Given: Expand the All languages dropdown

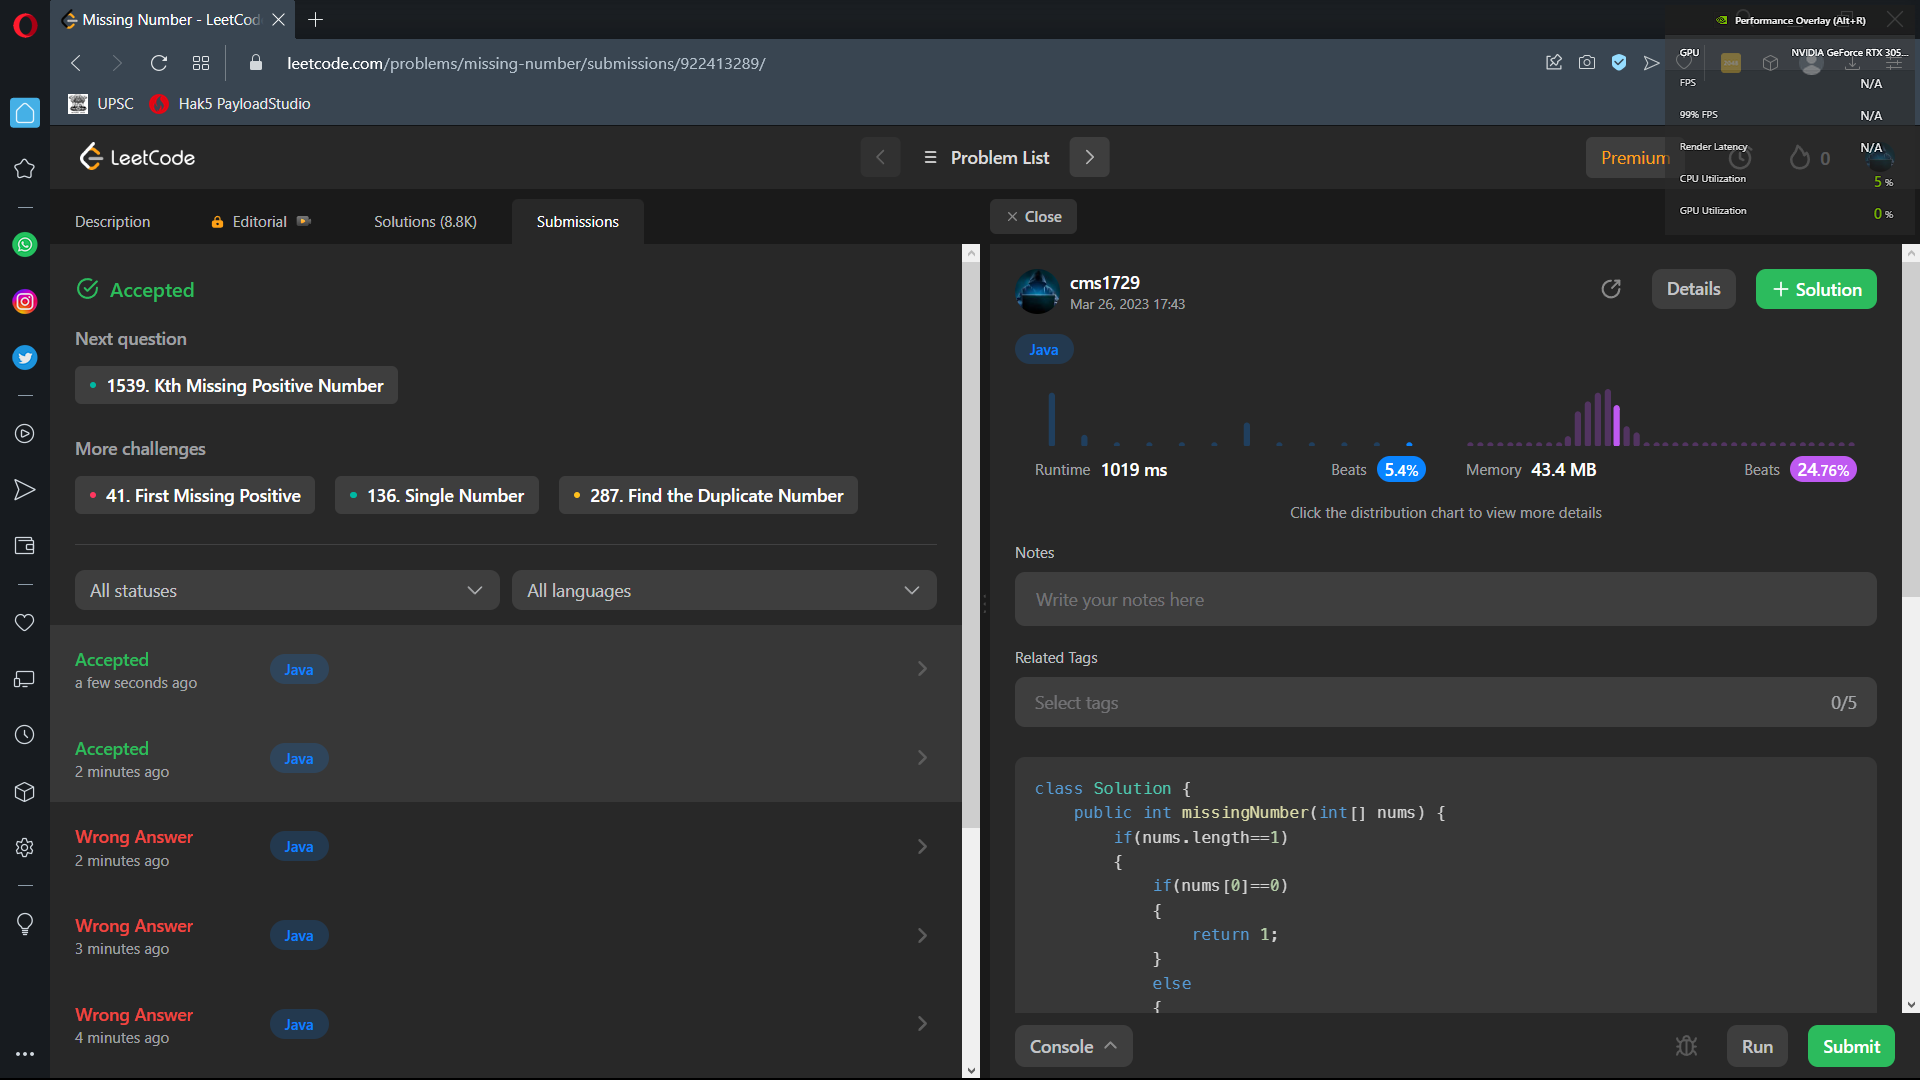Looking at the screenshot, I should coord(723,590).
